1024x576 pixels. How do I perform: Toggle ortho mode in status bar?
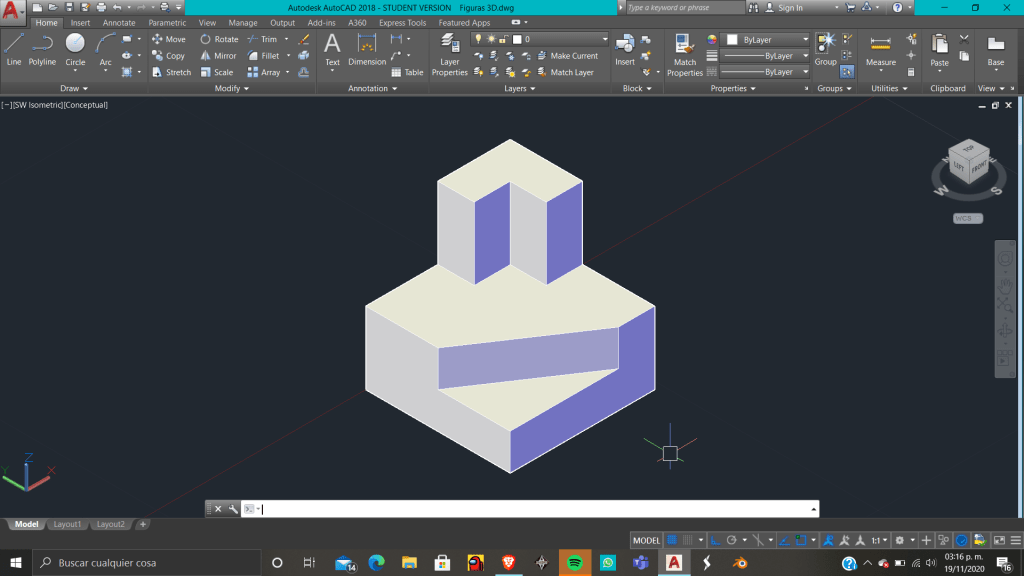(x=716, y=540)
